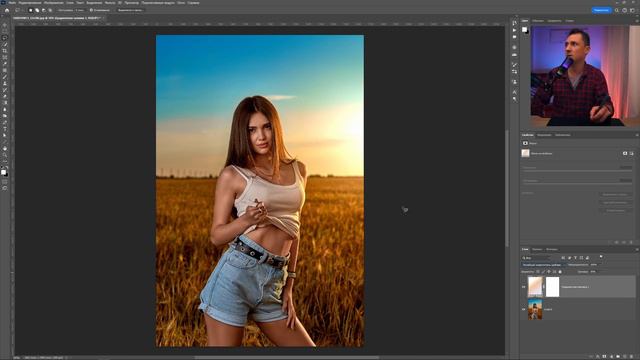Select the white layer mask thumbnail
640x360 pixels.
[x=552, y=287]
